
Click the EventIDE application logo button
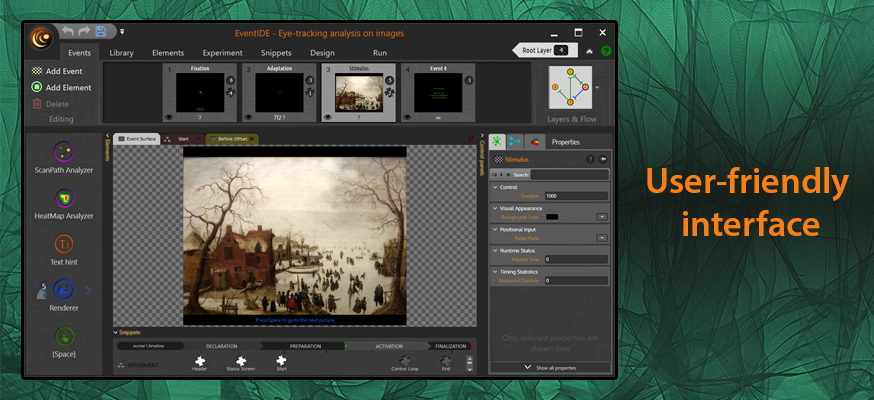tap(42, 38)
